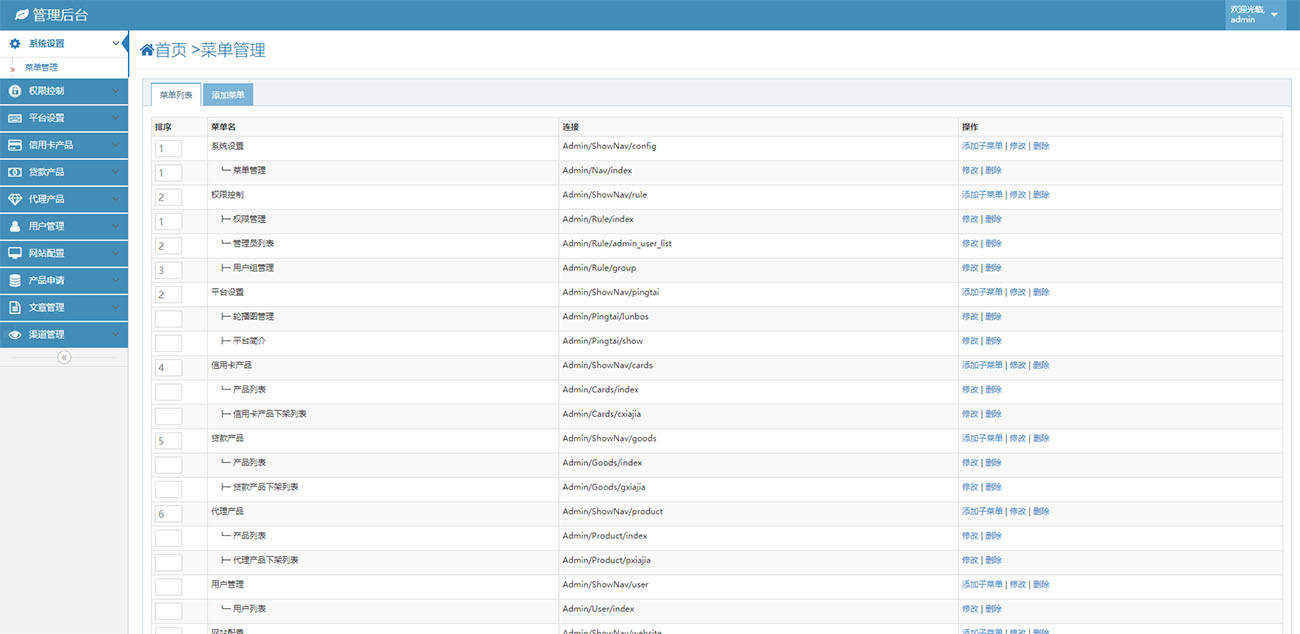Expand the 文章管理 sidebar chevron
Viewport: 1300px width, 634px height.
coord(116,307)
